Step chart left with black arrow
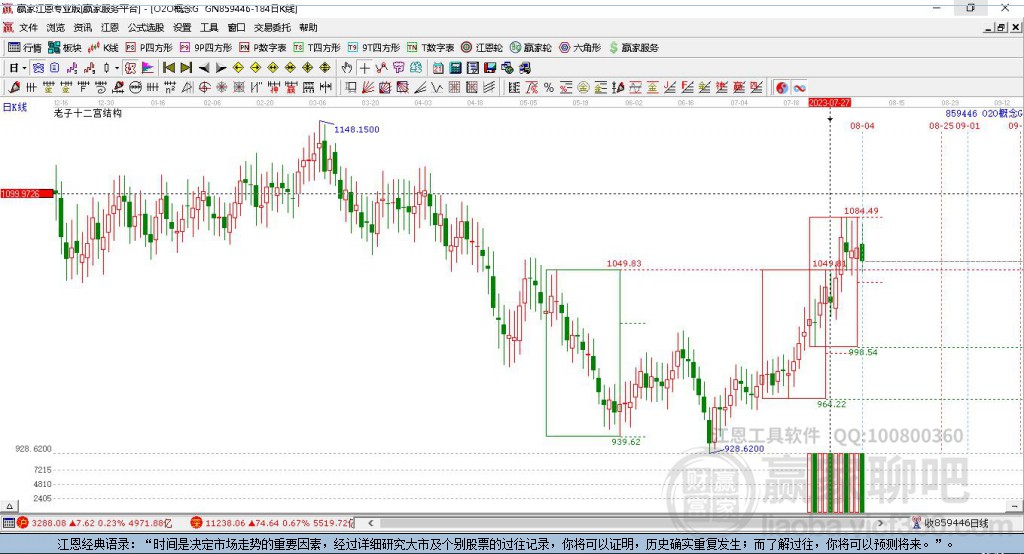1024x554 pixels. 204,68
